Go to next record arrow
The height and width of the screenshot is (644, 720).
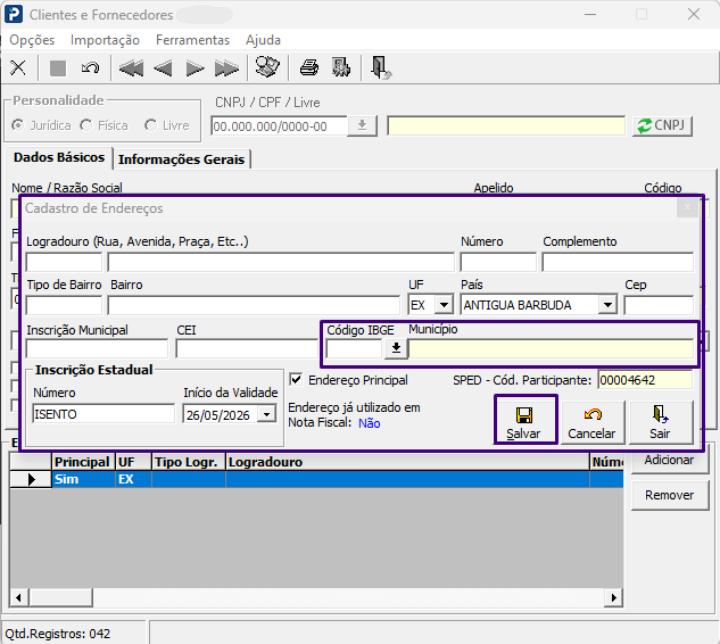(x=195, y=68)
